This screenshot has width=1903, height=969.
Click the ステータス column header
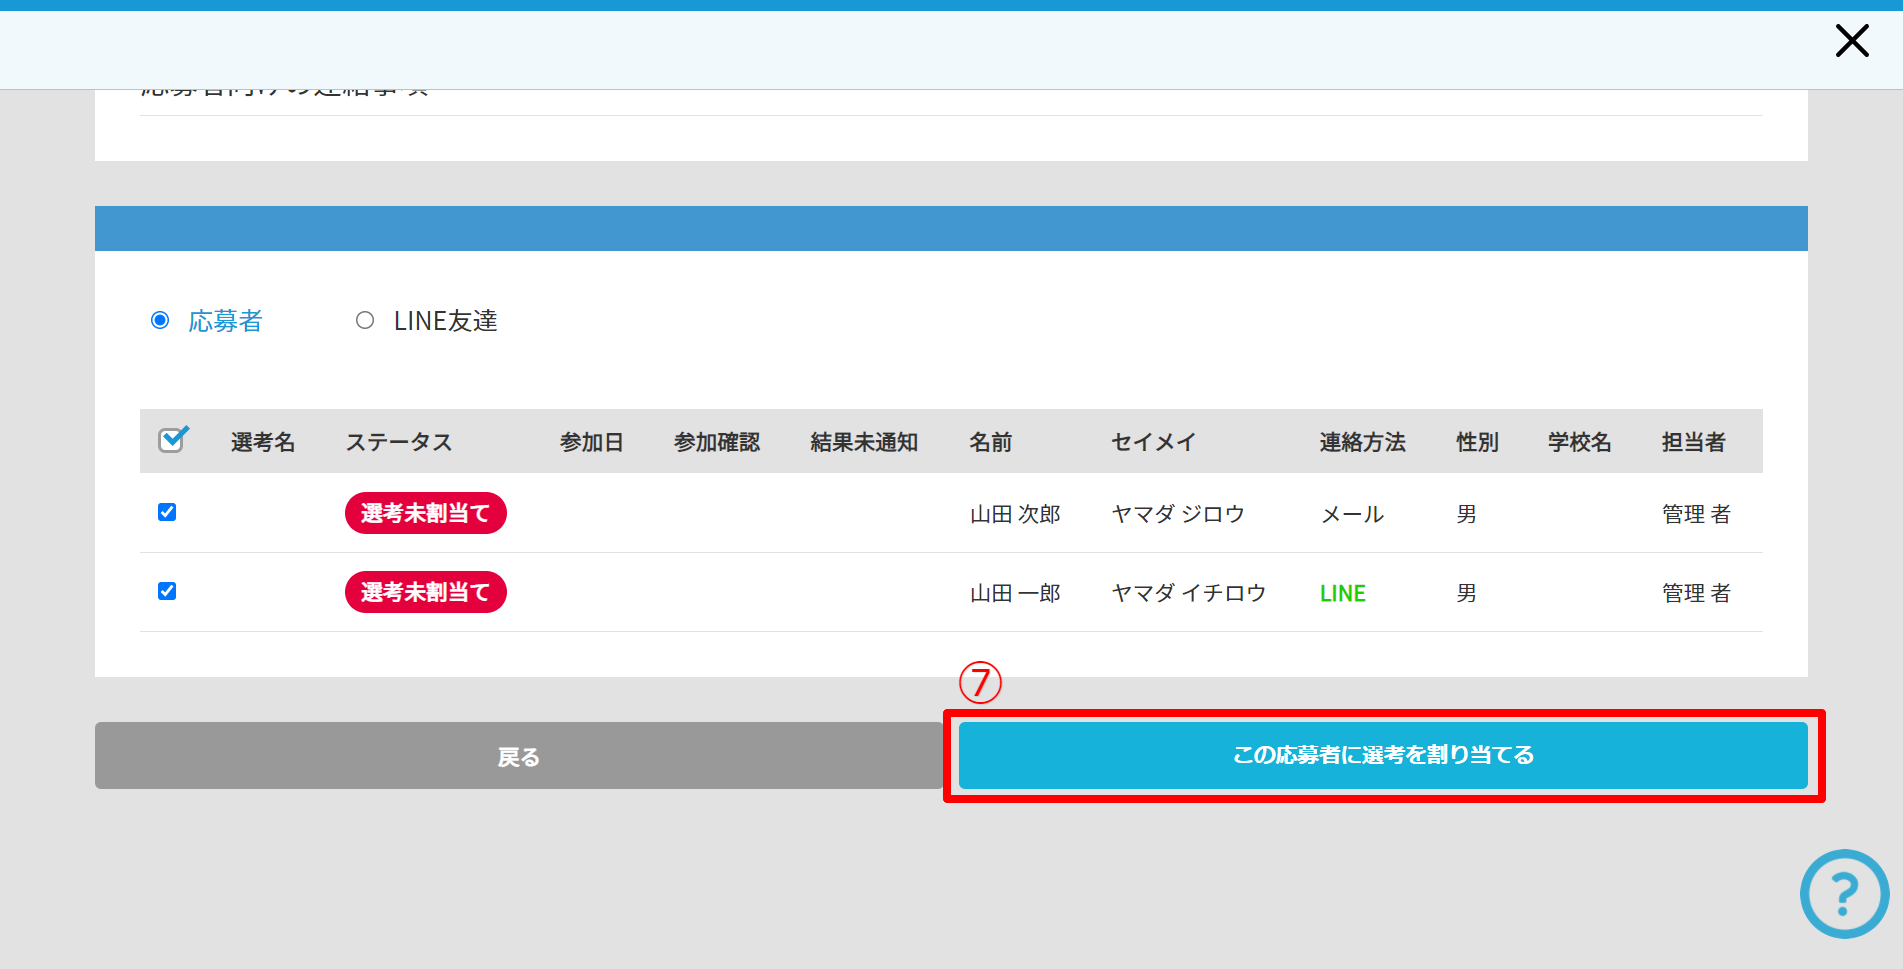point(398,442)
